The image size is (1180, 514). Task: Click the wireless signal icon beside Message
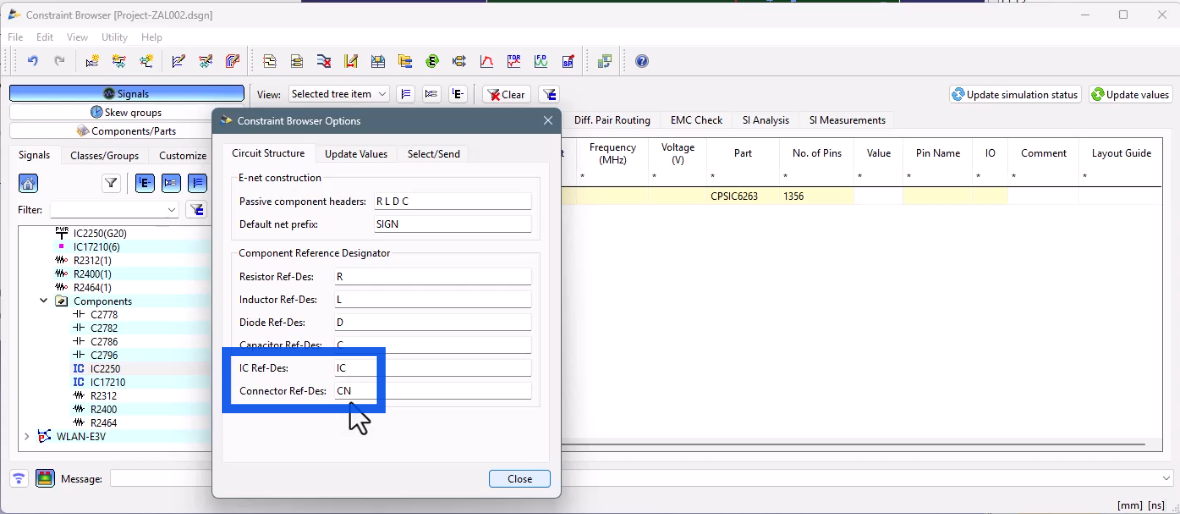[x=20, y=479]
